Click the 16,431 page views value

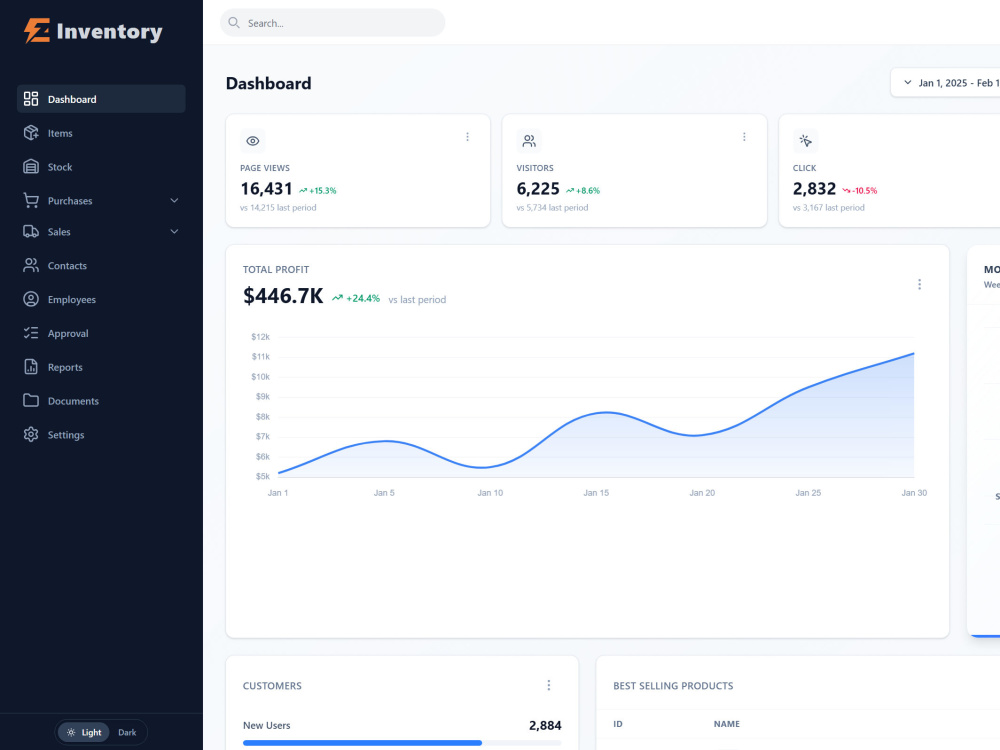click(x=266, y=189)
